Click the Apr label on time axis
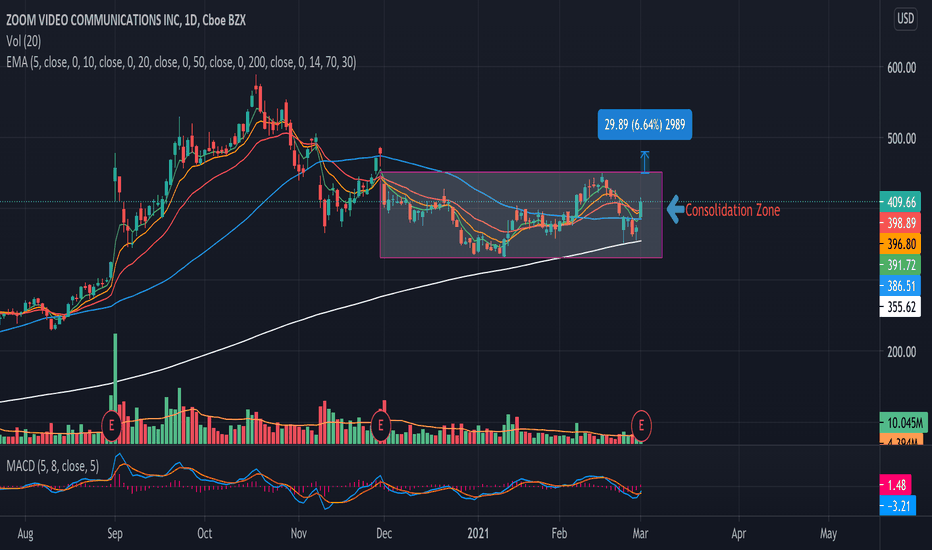Screen dimensions: 932x550 739,533
